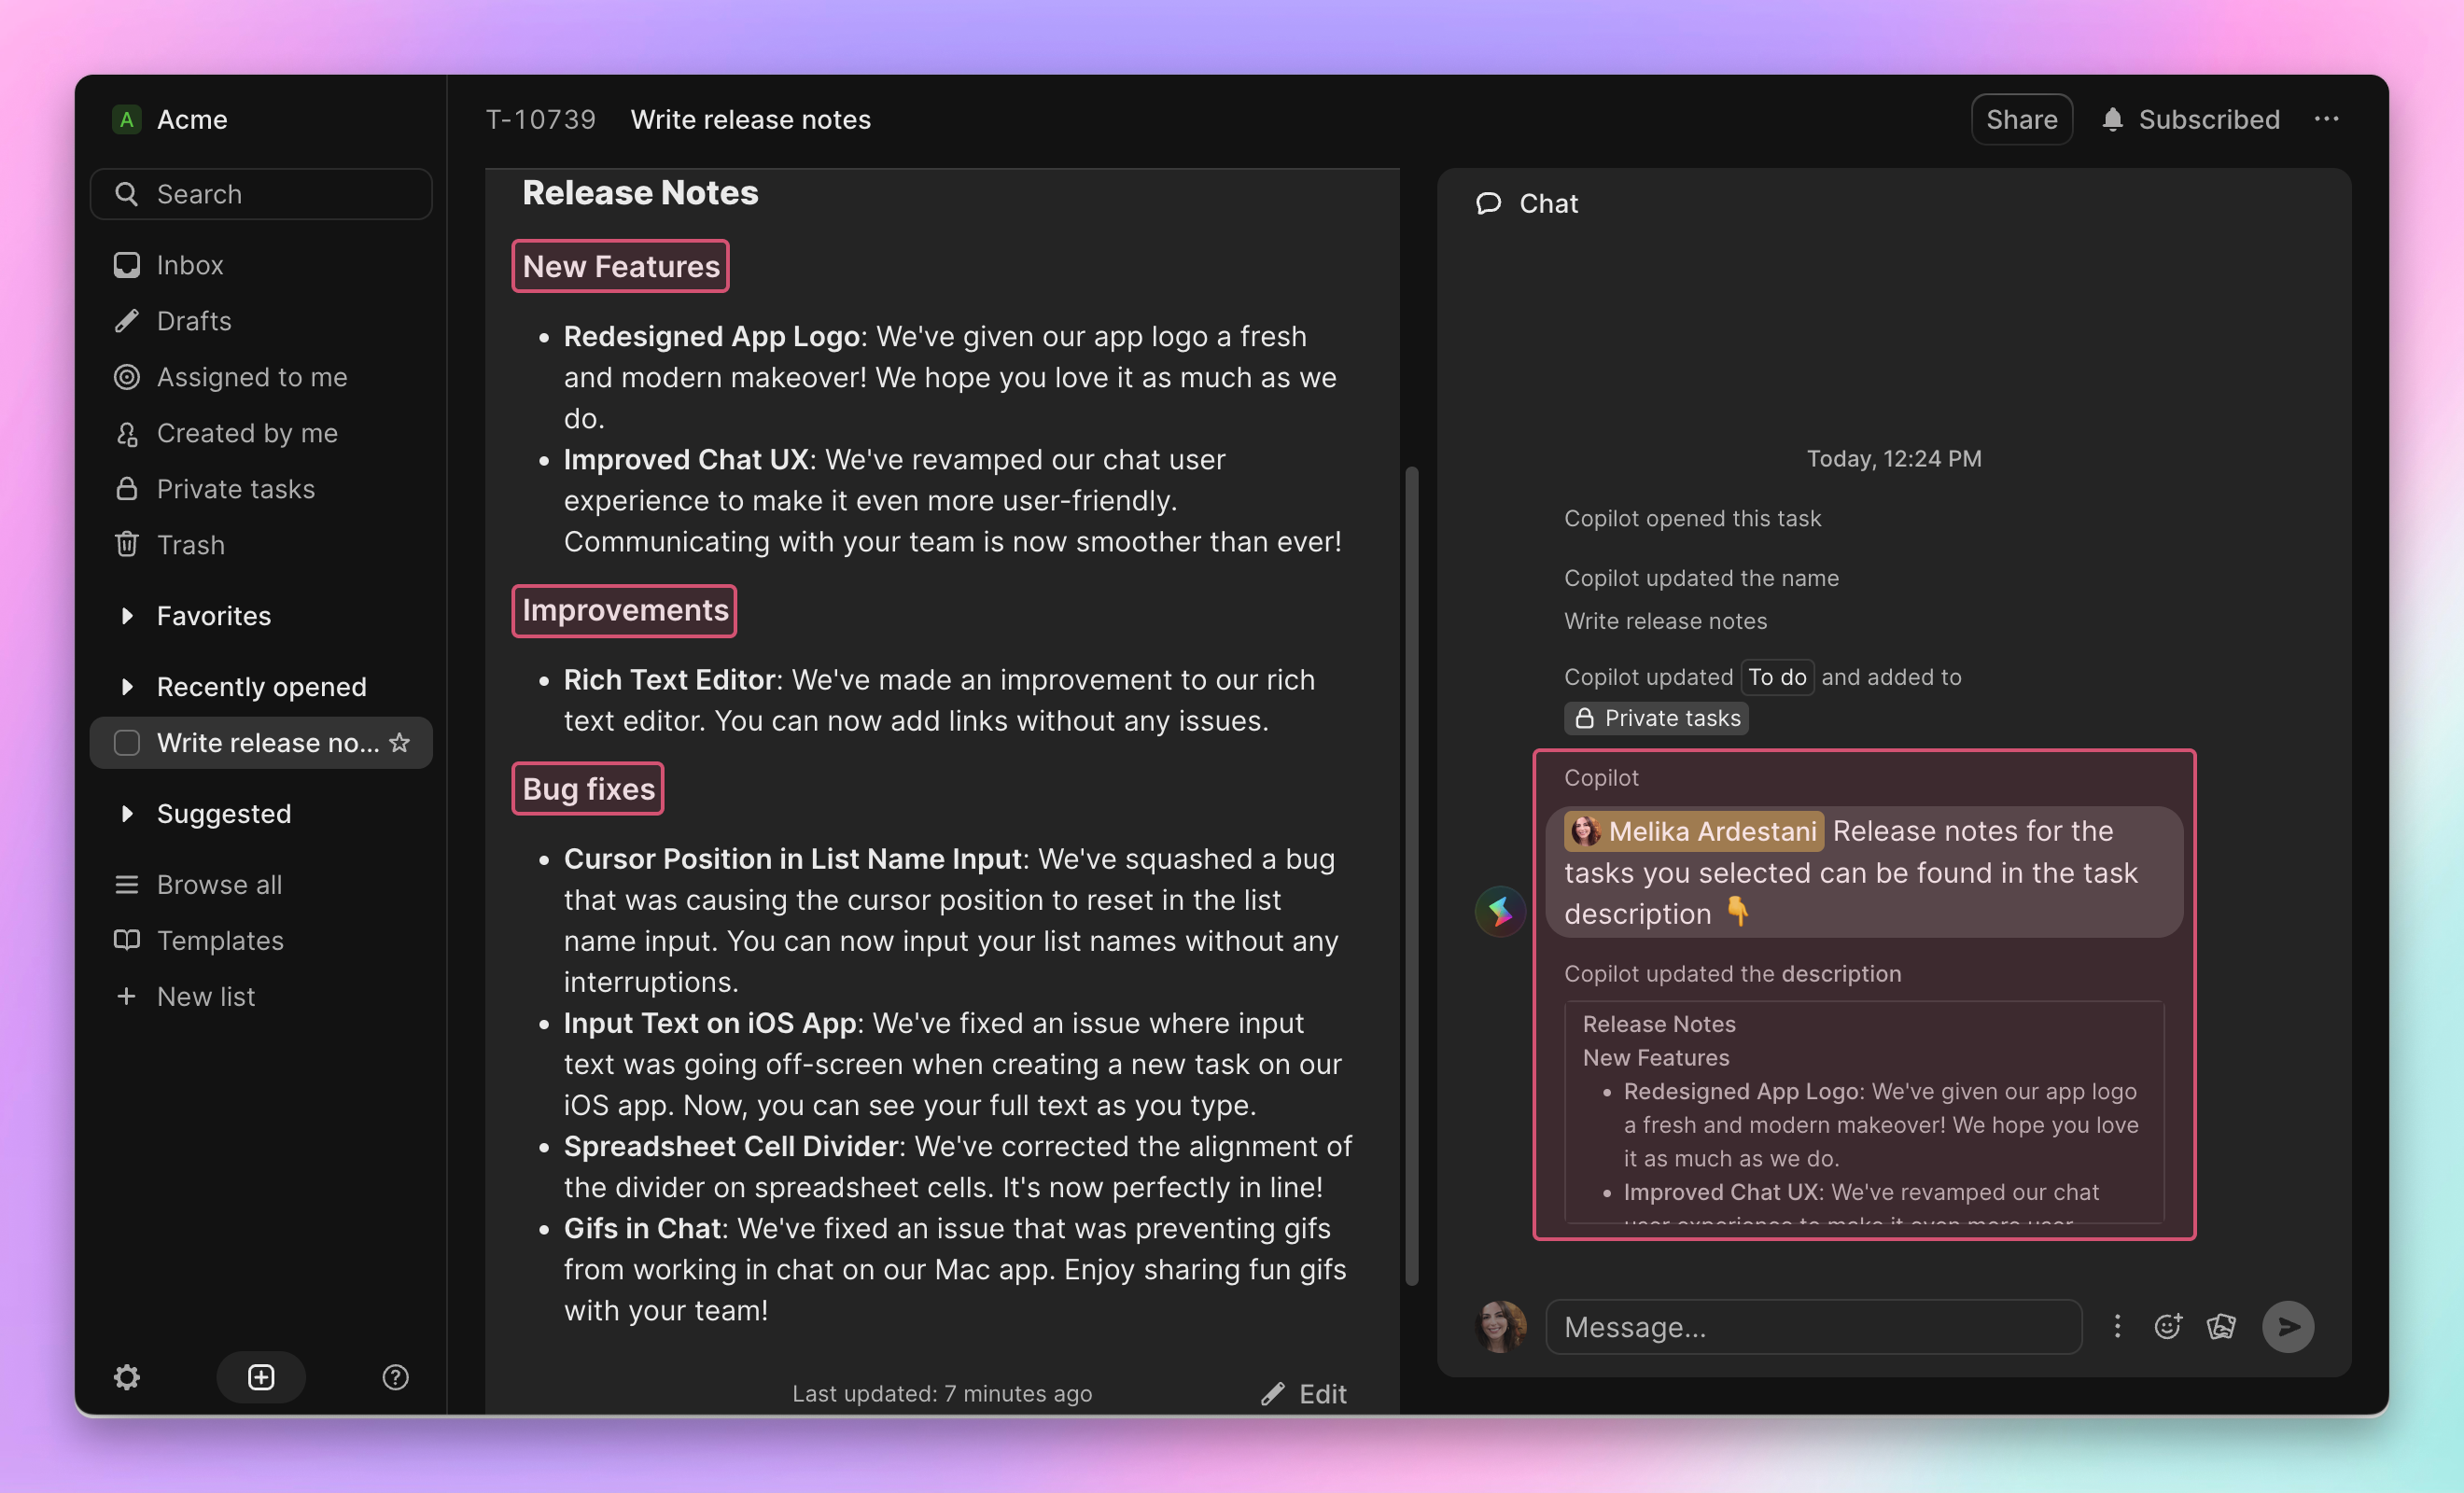Click the Today, 12:24 PM timestamp
This screenshot has width=2464, height=1493.
tap(1893, 458)
